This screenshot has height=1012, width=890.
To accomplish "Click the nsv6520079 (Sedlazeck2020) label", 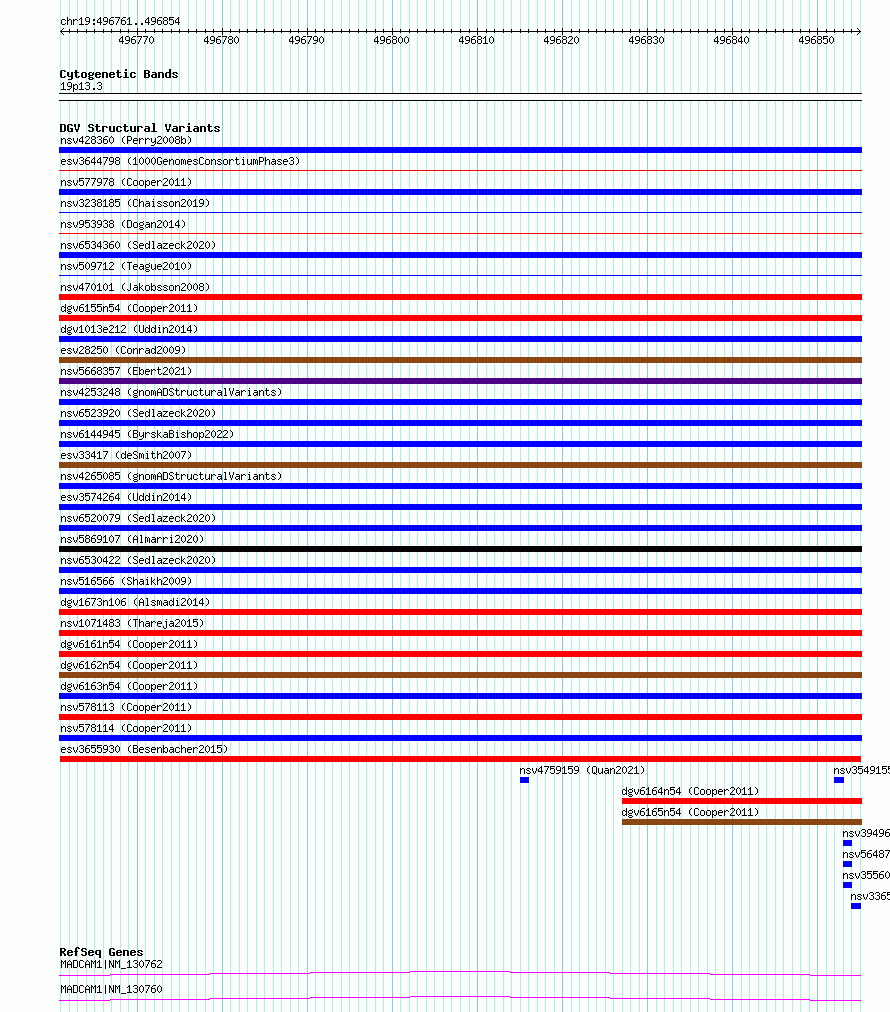I will tap(138, 518).
